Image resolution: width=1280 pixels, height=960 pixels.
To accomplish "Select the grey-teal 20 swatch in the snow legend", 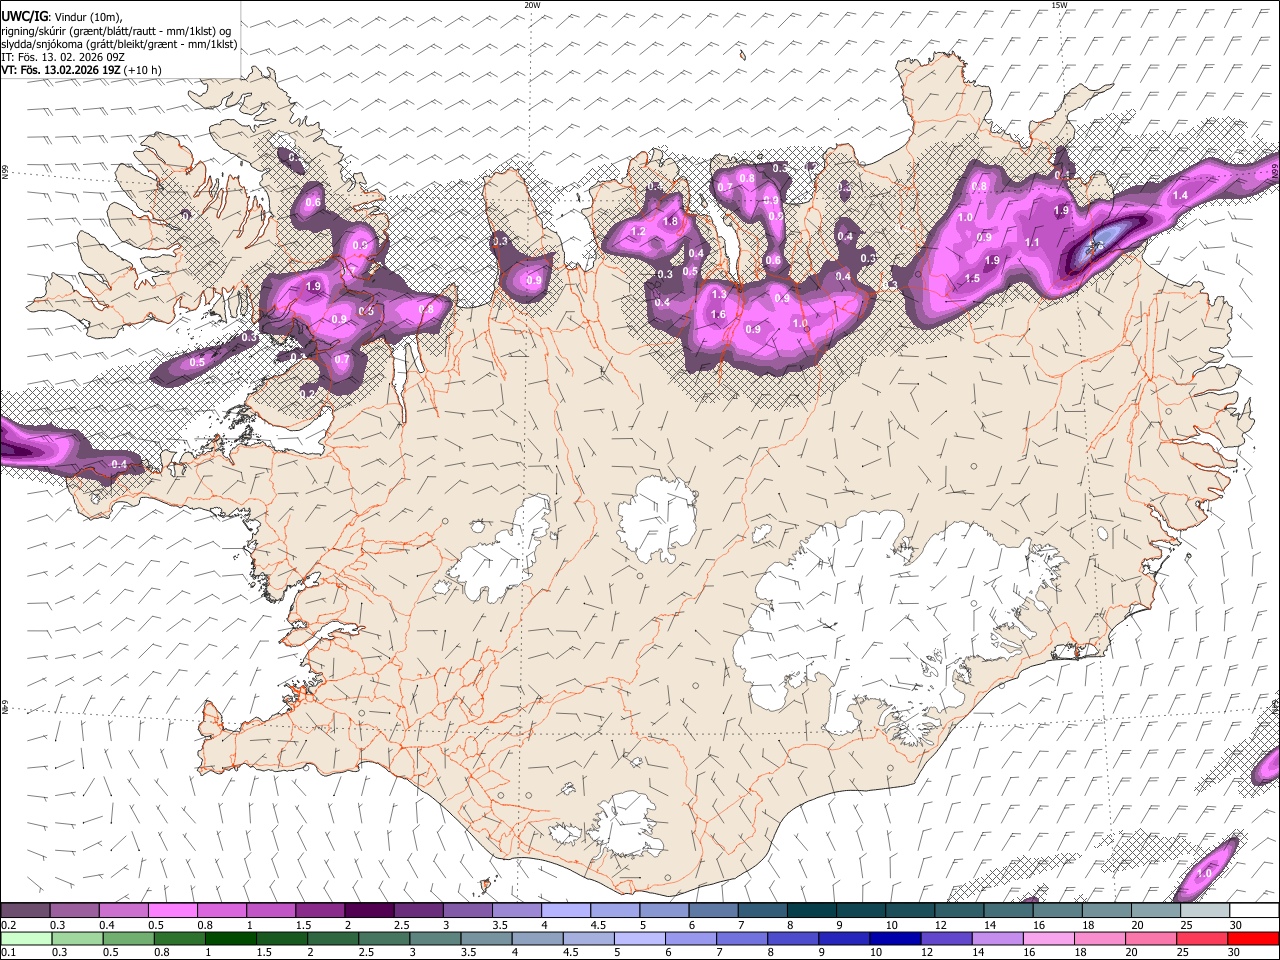I will coord(1154,911).
